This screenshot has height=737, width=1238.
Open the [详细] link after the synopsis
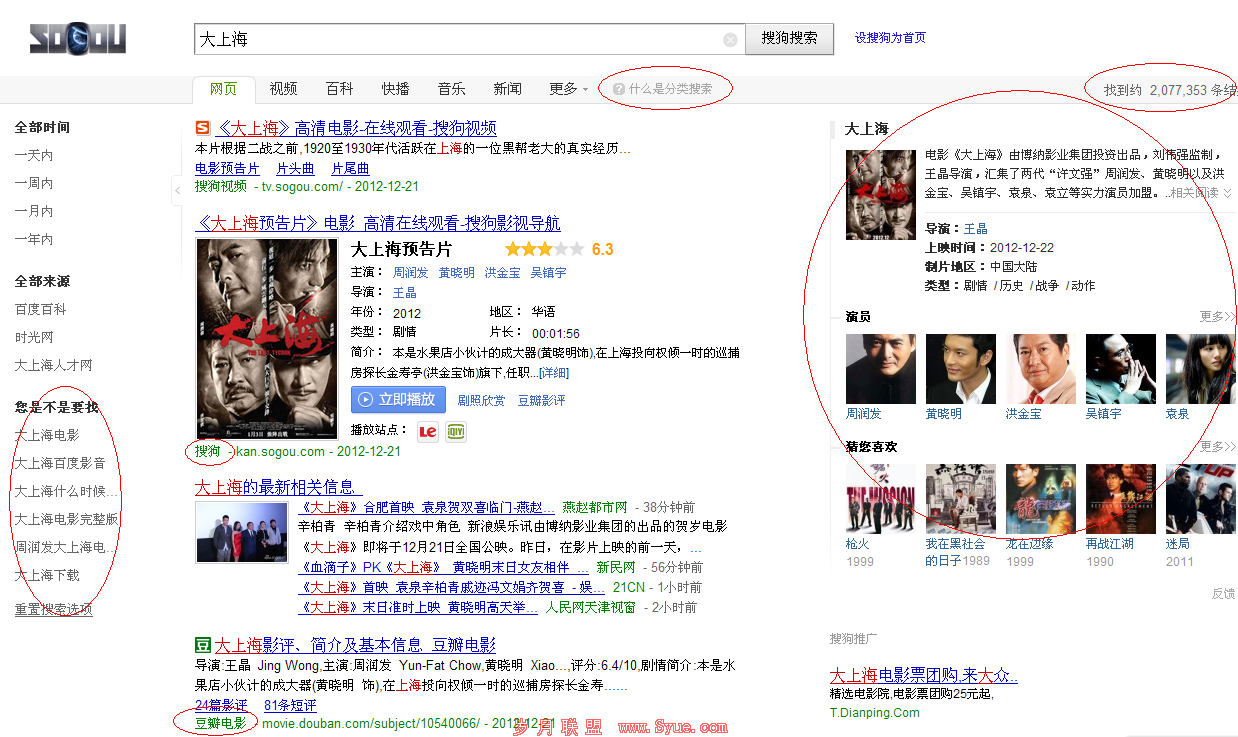[554, 373]
